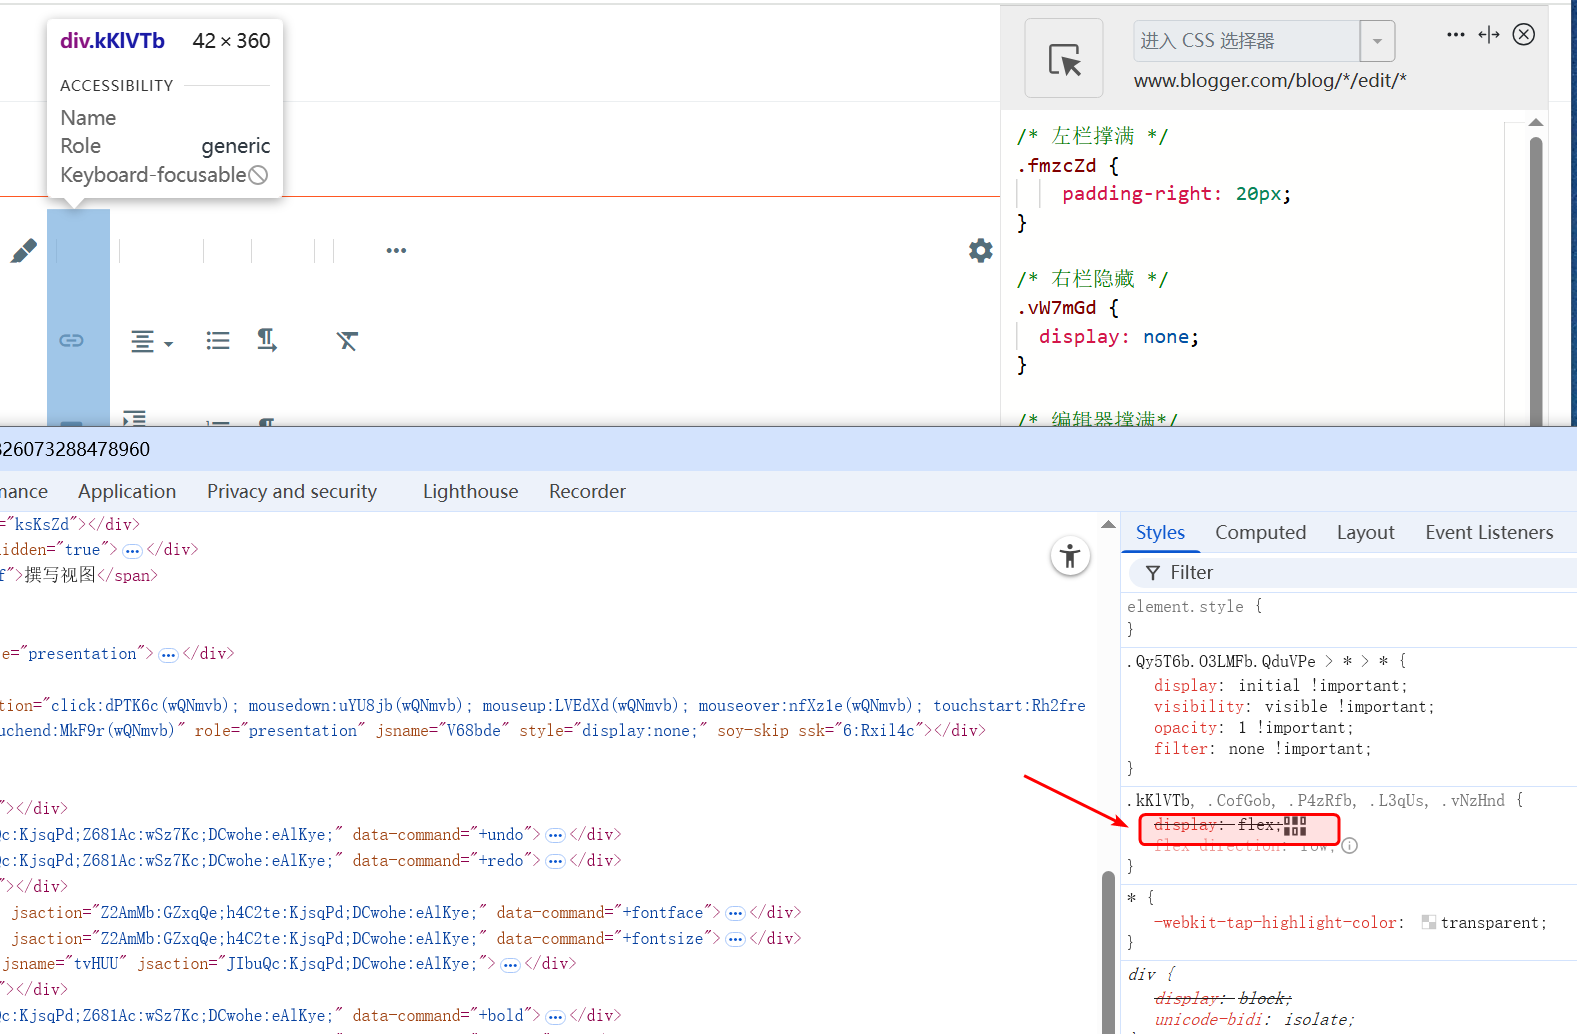Click the insert link icon

tap(71, 341)
